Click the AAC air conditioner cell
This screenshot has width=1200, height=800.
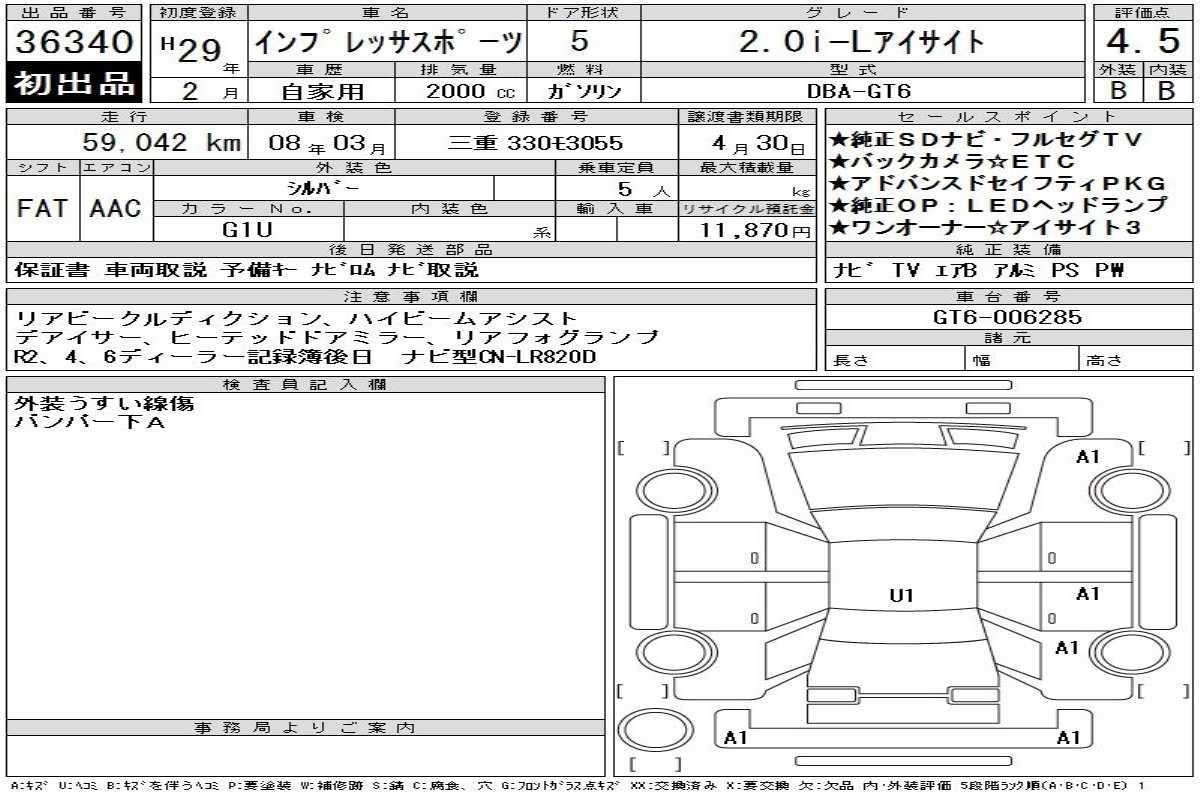(116, 208)
